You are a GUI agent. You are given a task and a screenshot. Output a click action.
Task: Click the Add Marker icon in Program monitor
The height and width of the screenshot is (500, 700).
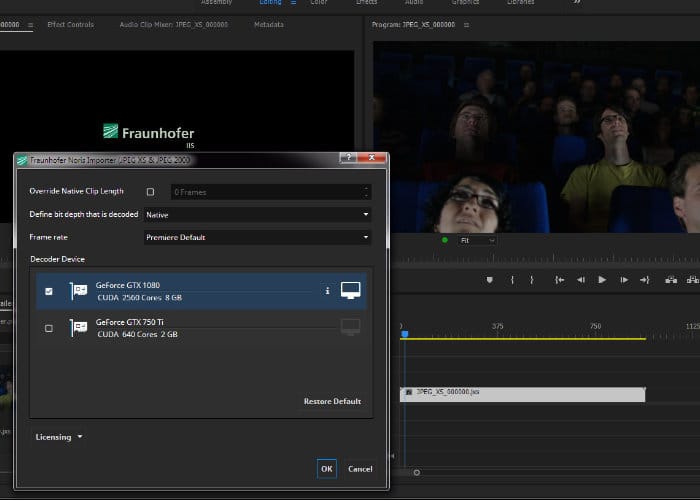[490, 280]
